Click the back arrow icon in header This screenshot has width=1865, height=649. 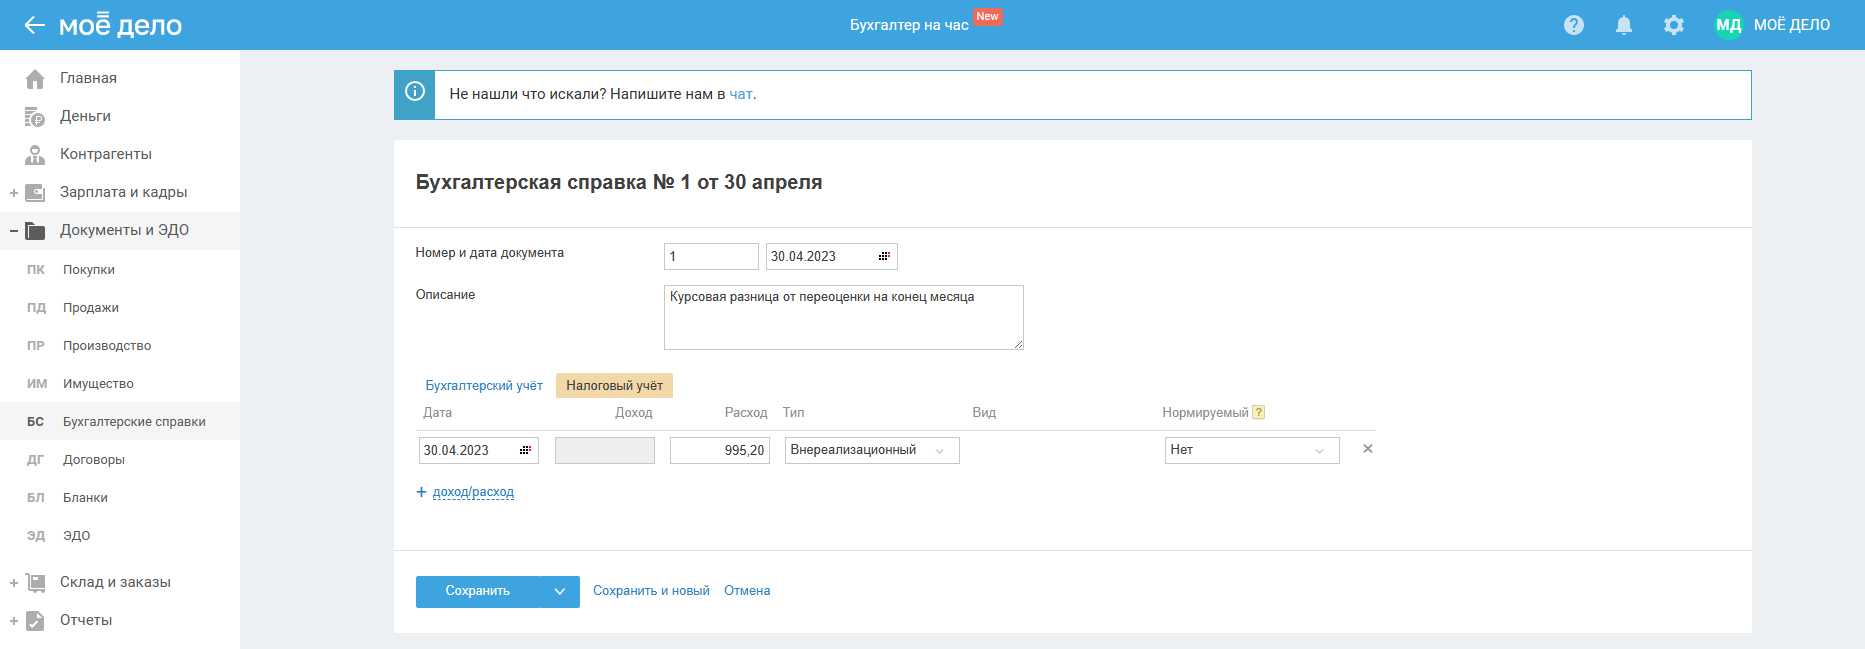(35, 25)
